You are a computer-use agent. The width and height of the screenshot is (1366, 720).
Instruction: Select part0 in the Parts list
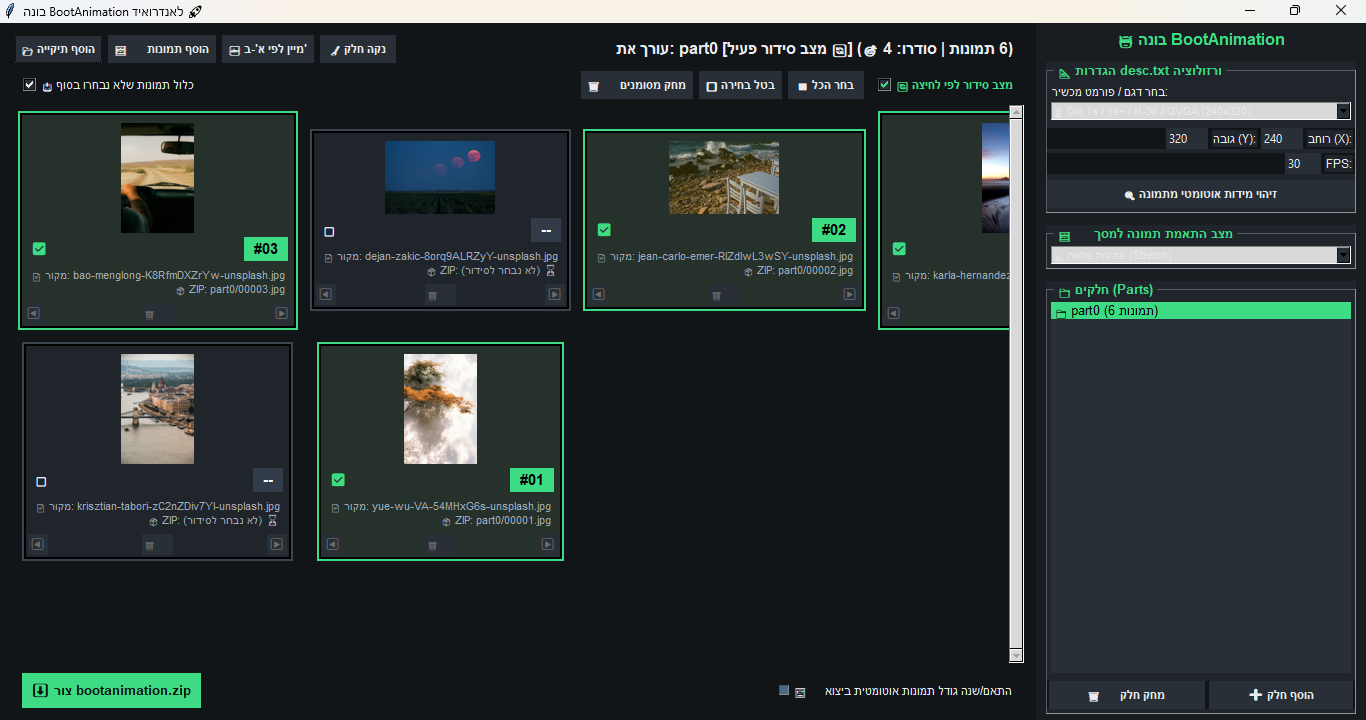click(1201, 311)
